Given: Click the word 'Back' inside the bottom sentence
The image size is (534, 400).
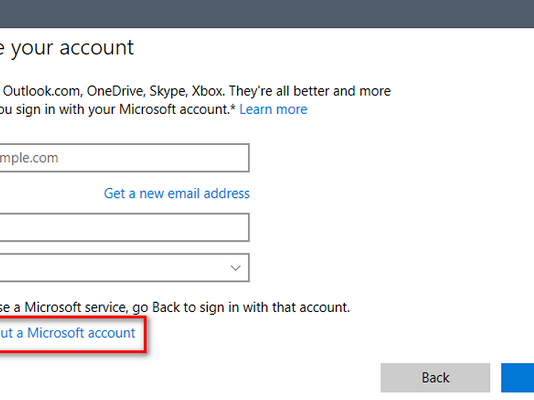Looking at the screenshot, I should tap(166, 307).
